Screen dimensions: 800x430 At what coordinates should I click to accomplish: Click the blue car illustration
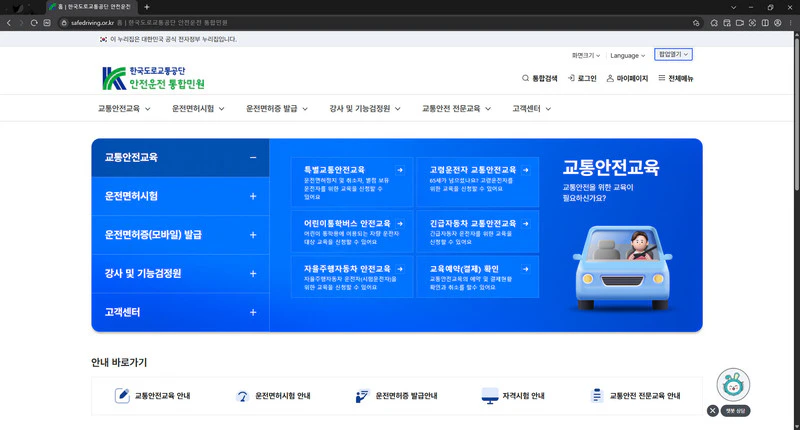tap(622, 268)
